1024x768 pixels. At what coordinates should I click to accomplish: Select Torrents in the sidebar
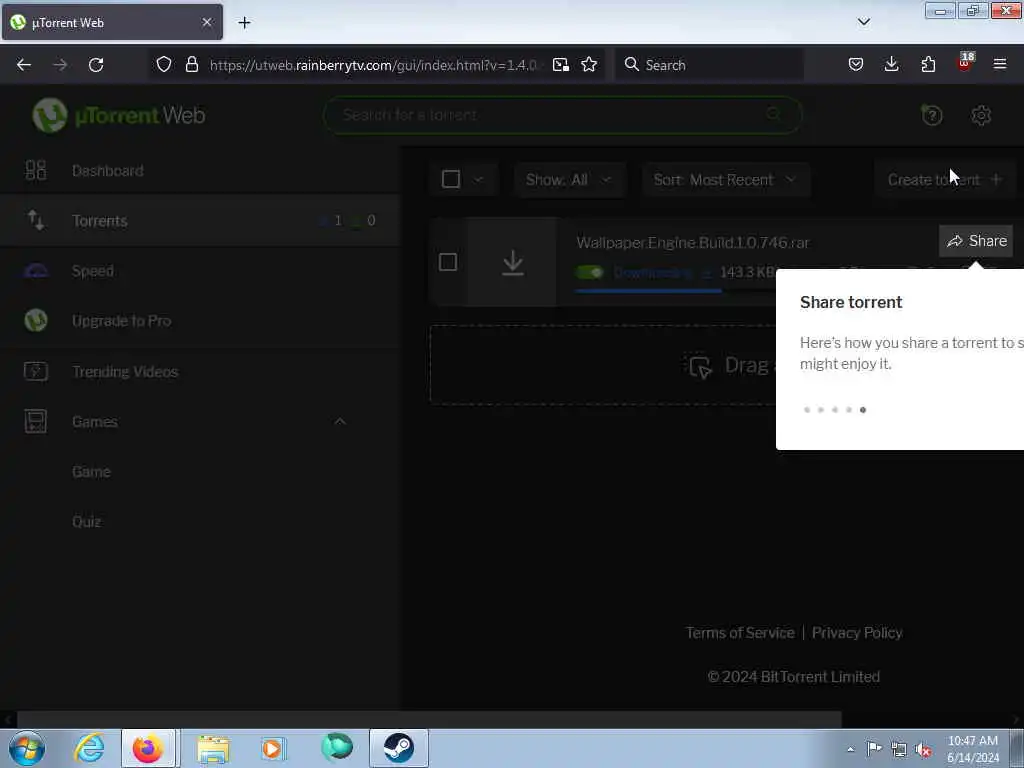tap(199, 221)
